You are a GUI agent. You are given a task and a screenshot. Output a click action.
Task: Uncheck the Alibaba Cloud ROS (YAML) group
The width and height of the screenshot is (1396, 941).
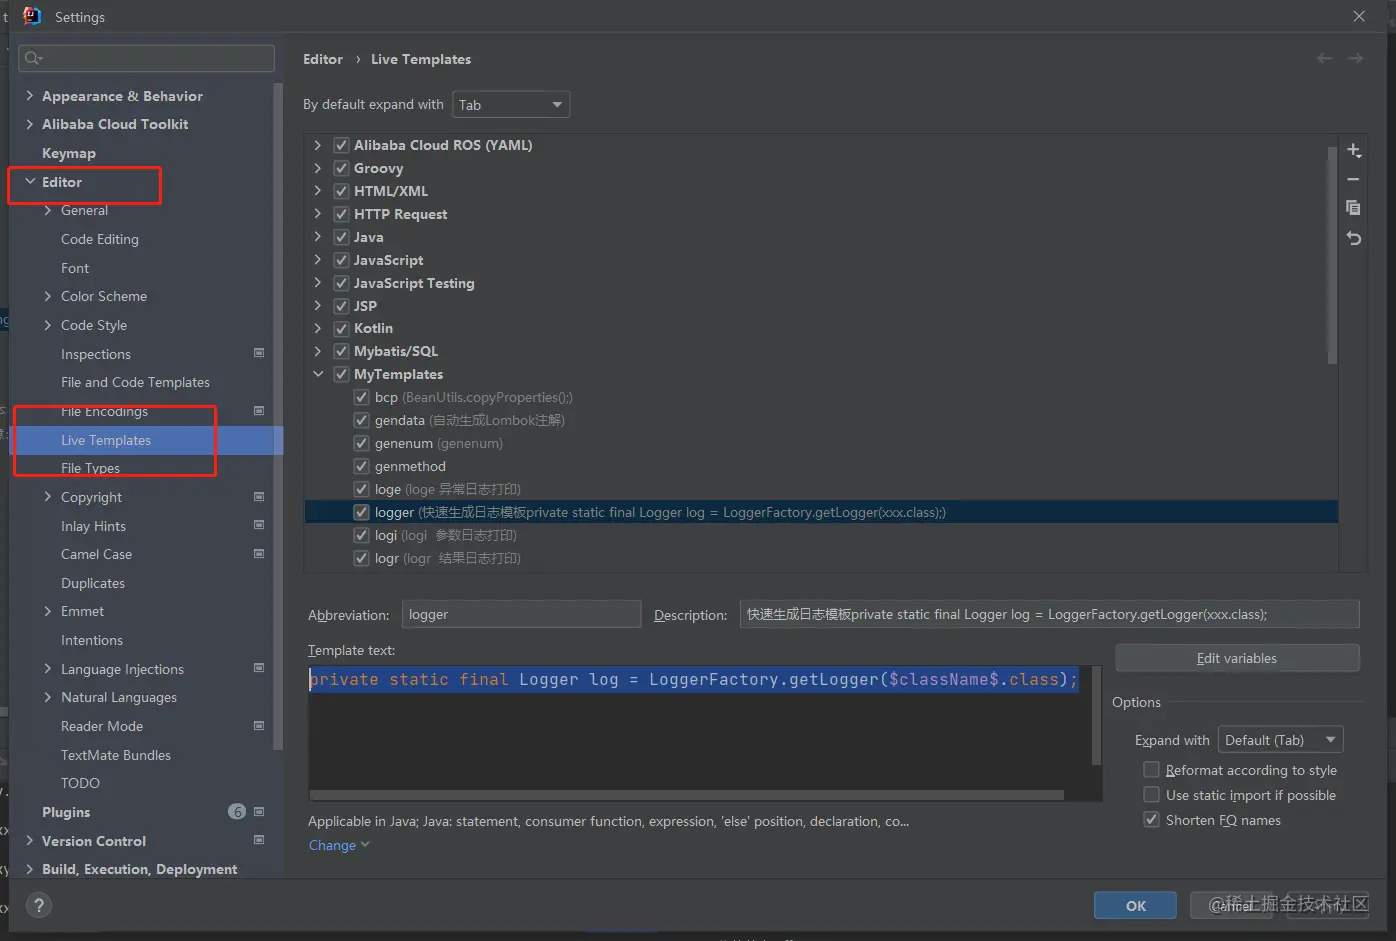pyautogui.click(x=341, y=145)
